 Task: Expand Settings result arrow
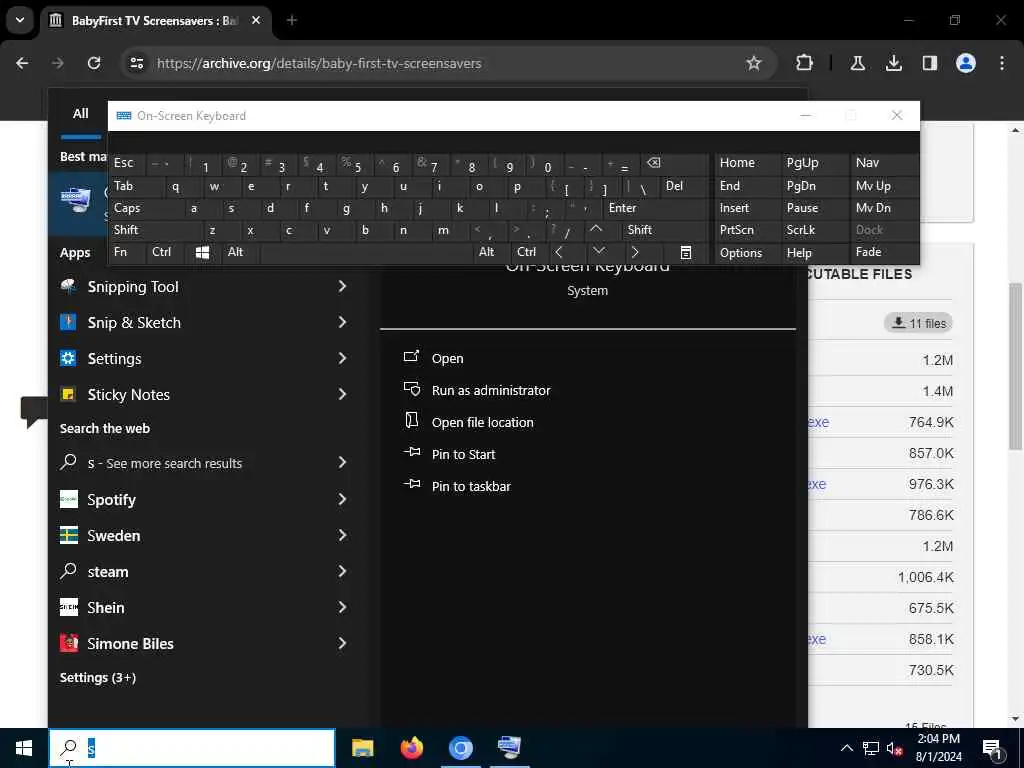click(x=342, y=358)
